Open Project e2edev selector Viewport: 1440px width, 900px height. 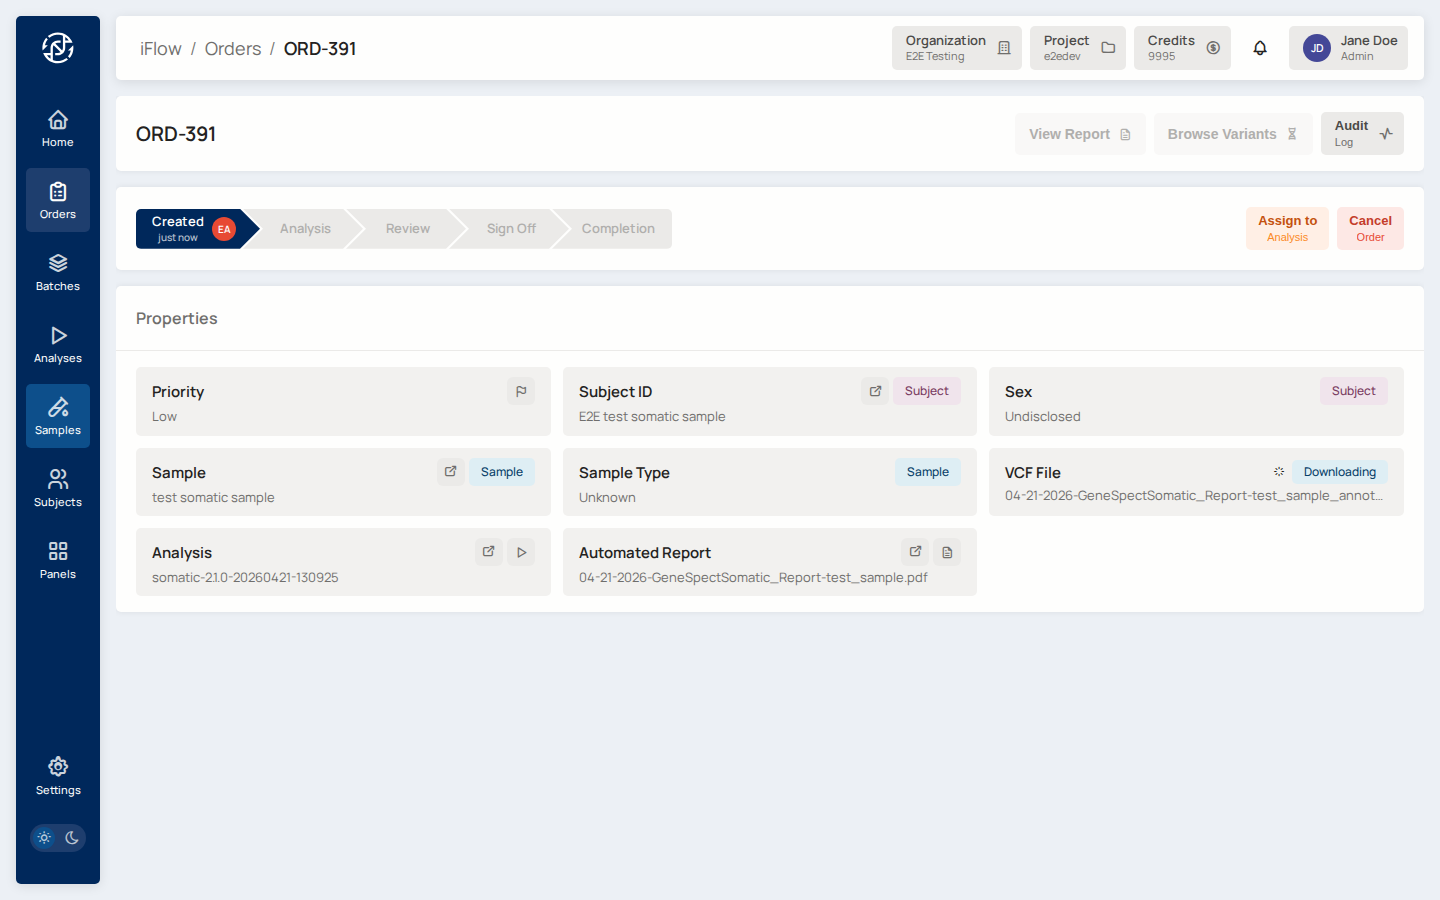pos(1078,48)
